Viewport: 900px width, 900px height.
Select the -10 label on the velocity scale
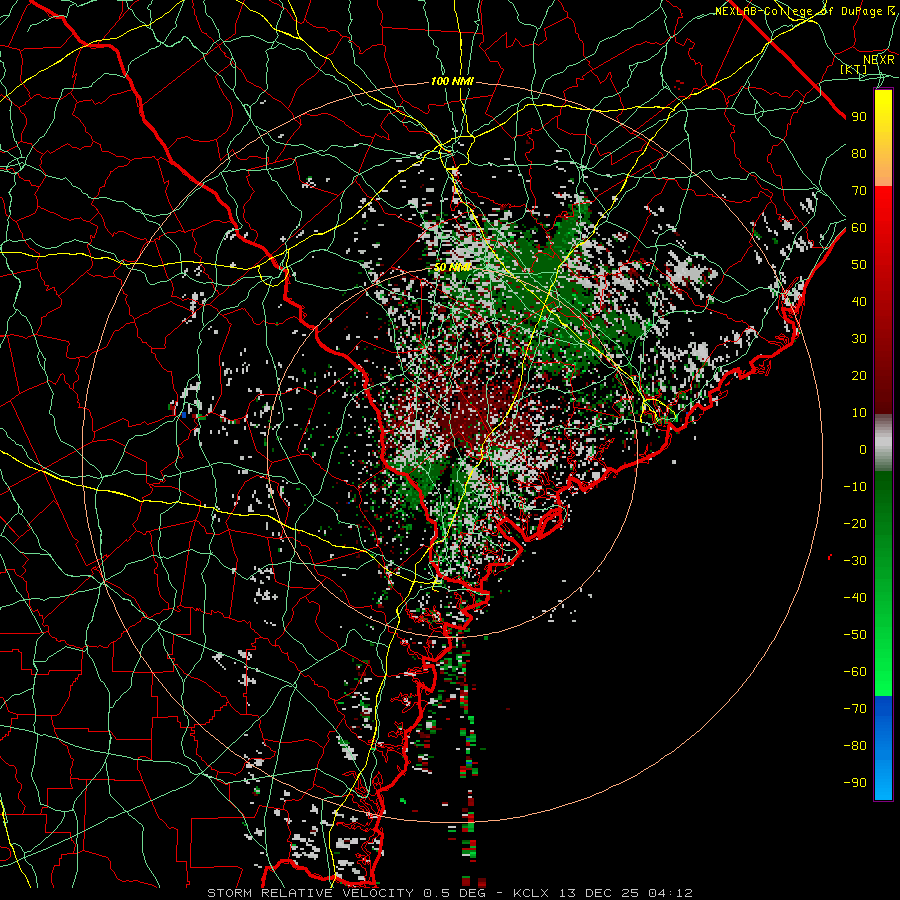coord(855,487)
